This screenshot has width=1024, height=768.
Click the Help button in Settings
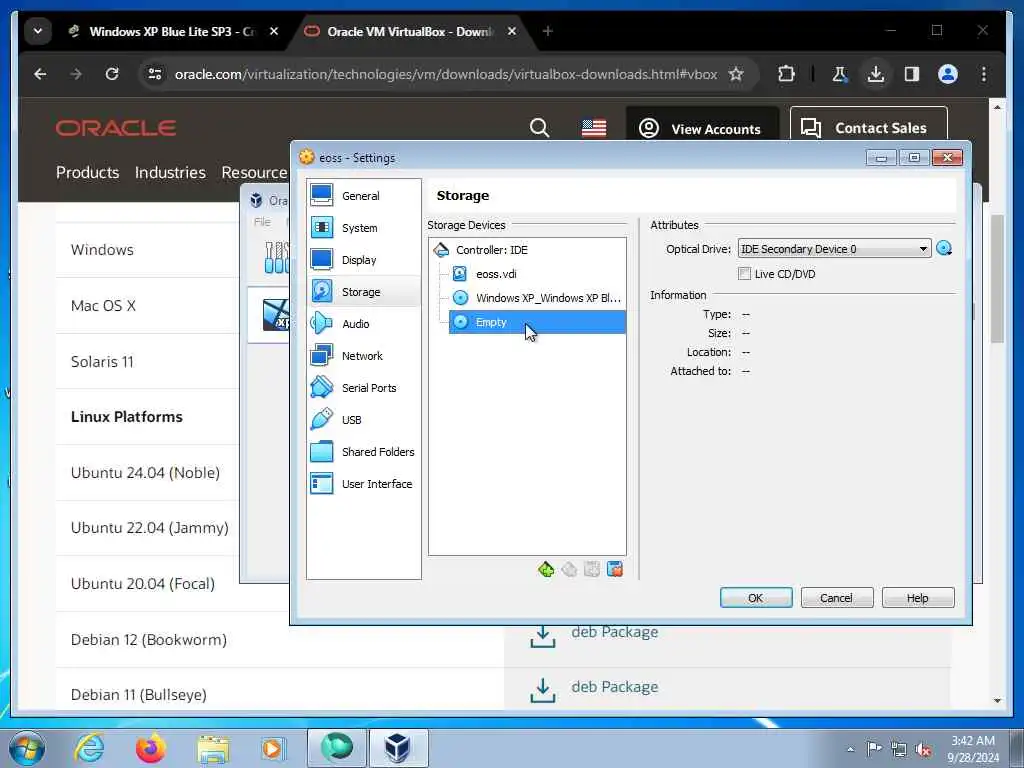(x=918, y=598)
